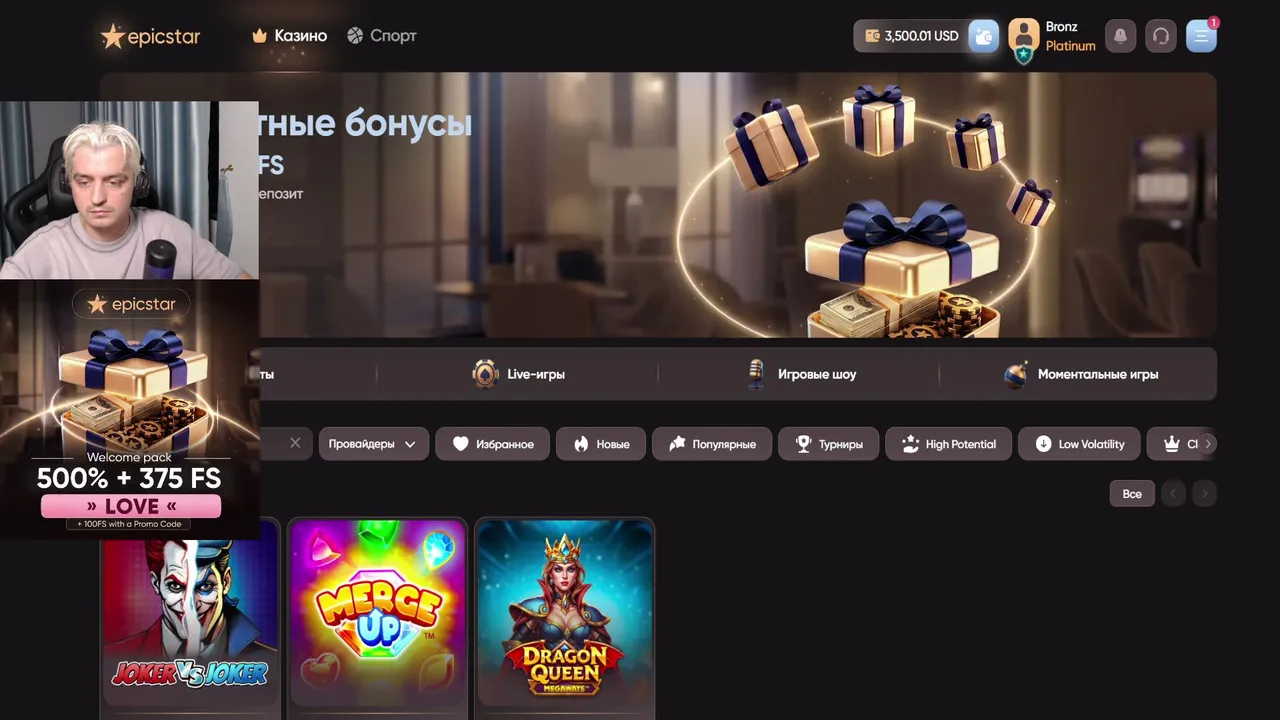Select the Моментальные игры category
Screen dimensions: 1280x720
tap(1081, 374)
